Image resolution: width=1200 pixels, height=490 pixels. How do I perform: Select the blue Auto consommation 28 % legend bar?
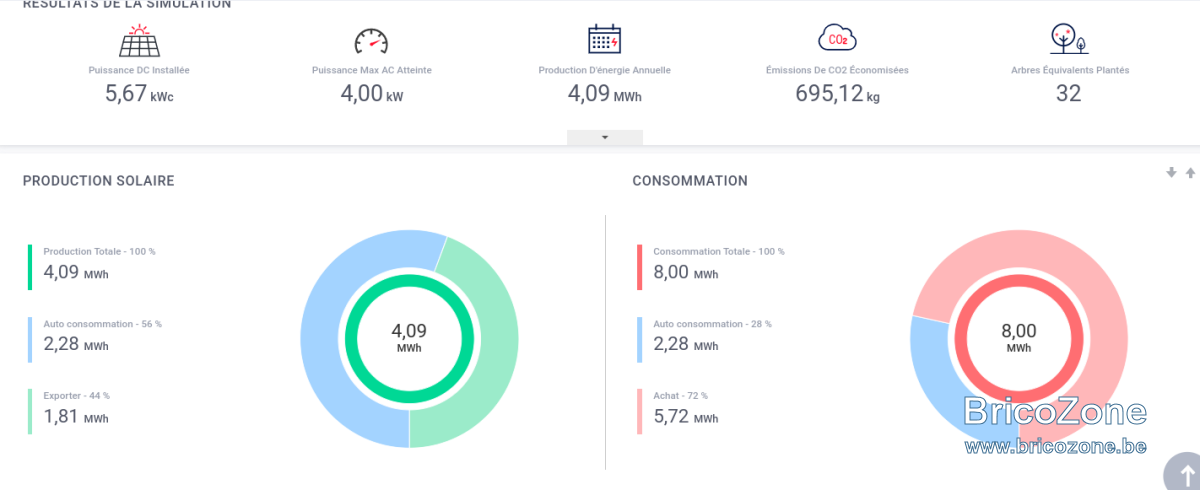(639, 339)
